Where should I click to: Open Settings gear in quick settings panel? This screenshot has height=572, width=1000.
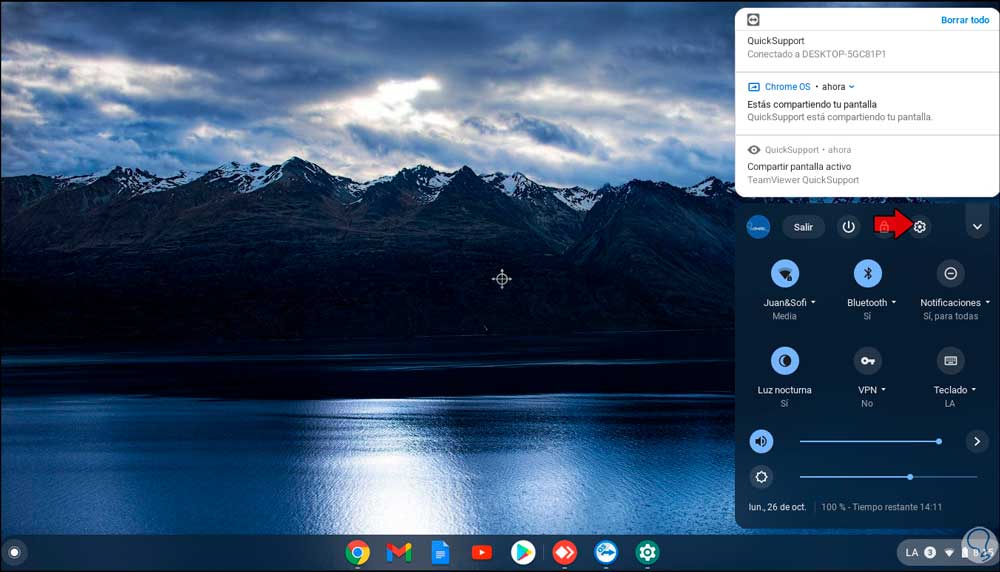tap(919, 227)
